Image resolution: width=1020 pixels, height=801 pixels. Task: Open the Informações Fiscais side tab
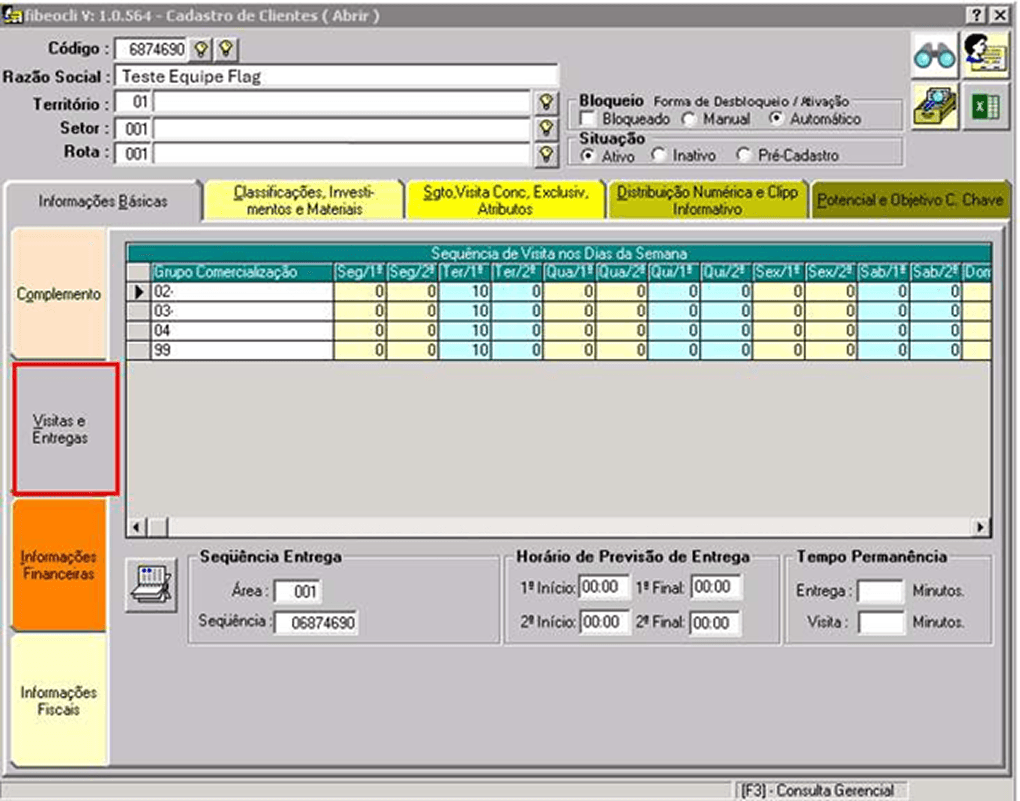(59, 700)
